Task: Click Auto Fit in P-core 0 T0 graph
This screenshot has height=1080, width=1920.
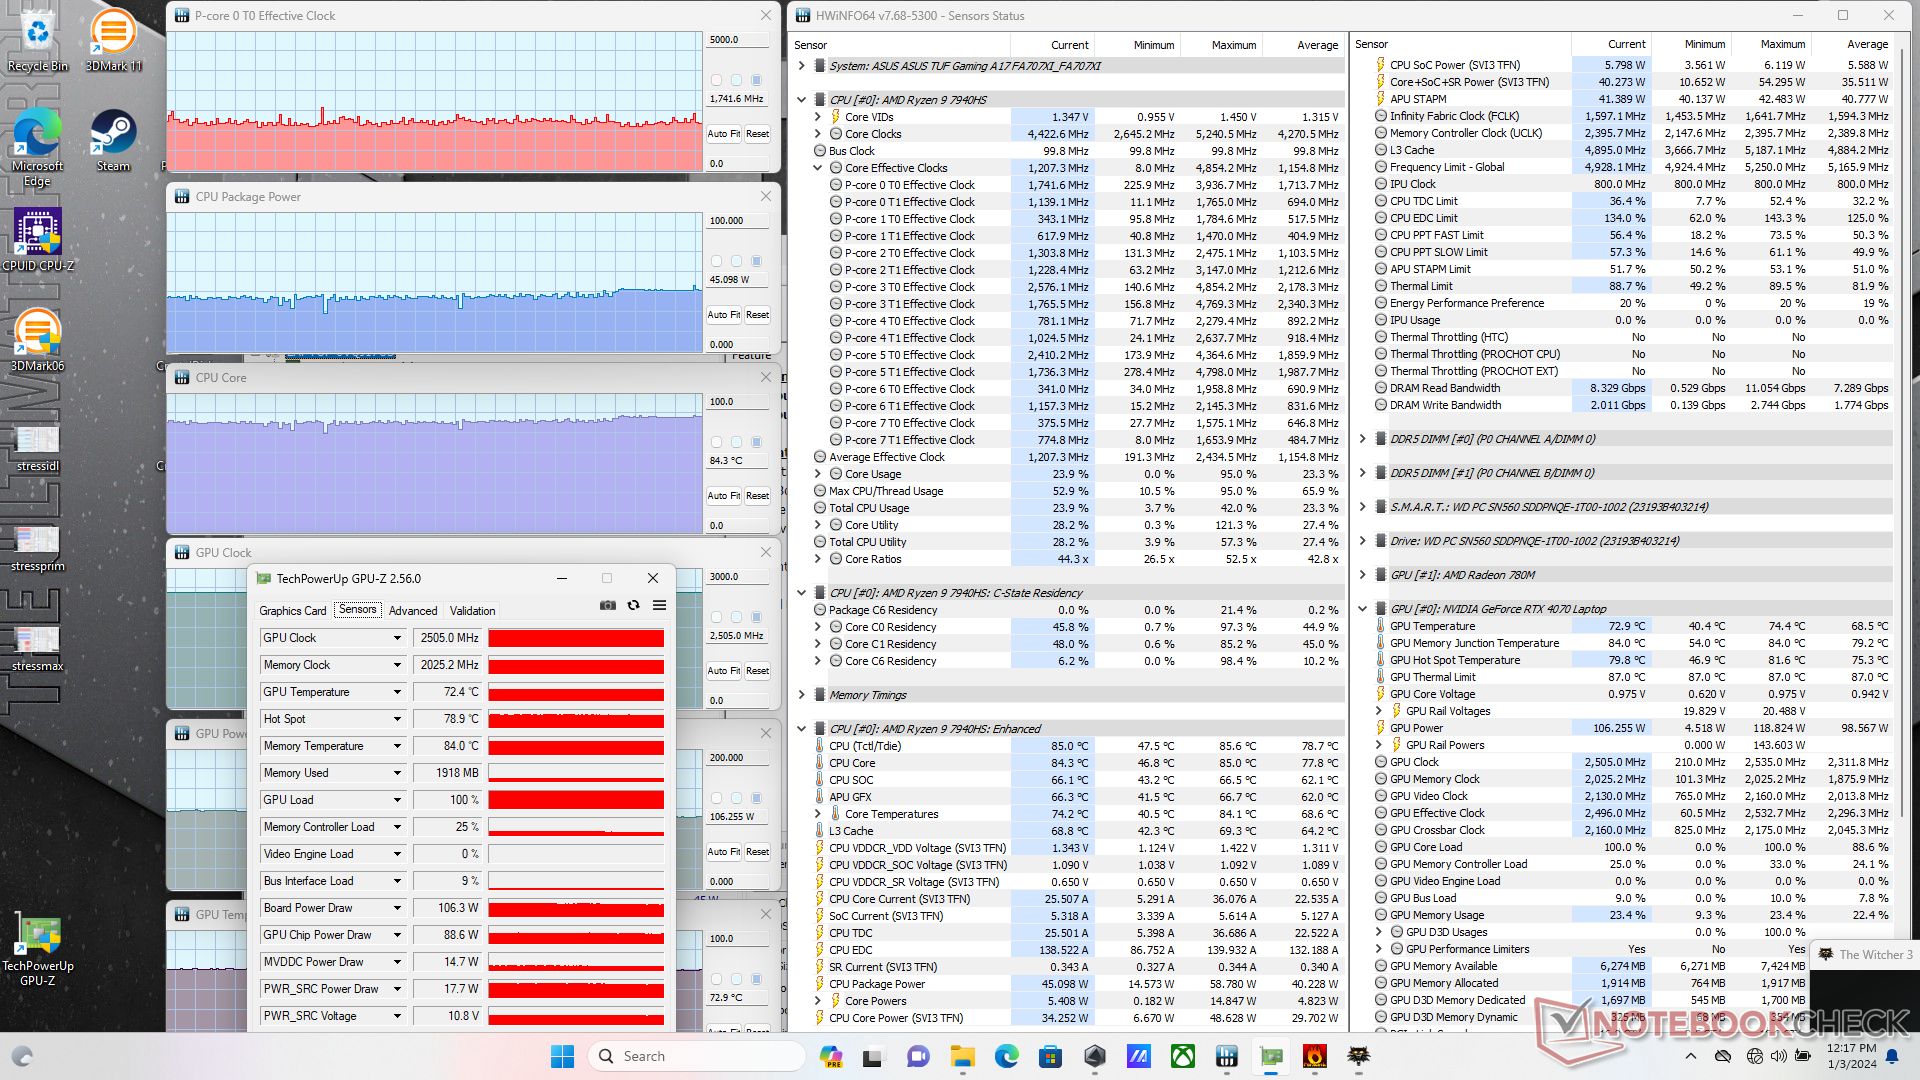Action: 723,134
